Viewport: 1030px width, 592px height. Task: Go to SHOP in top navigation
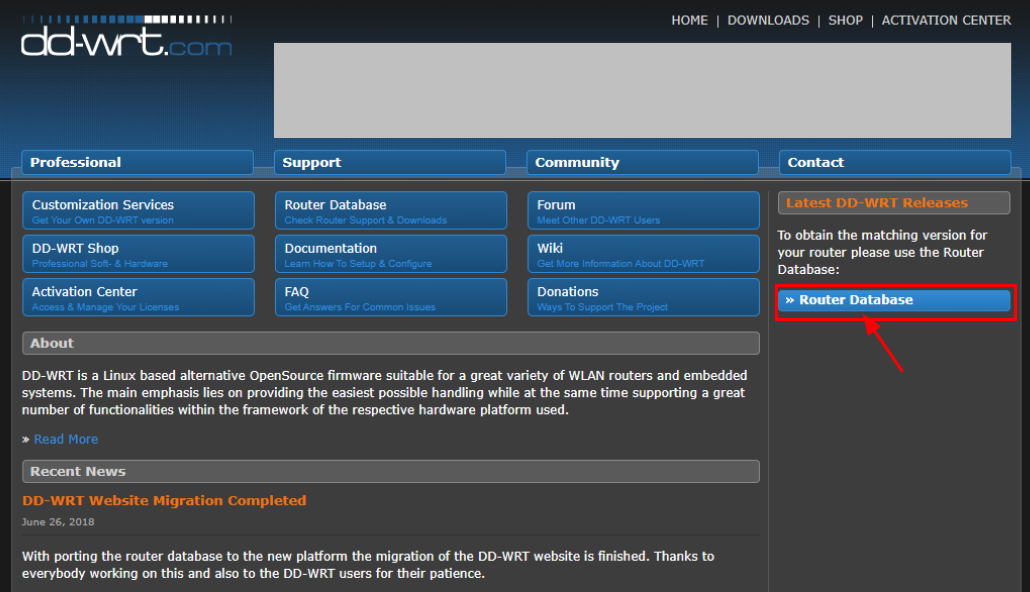[x=845, y=20]
